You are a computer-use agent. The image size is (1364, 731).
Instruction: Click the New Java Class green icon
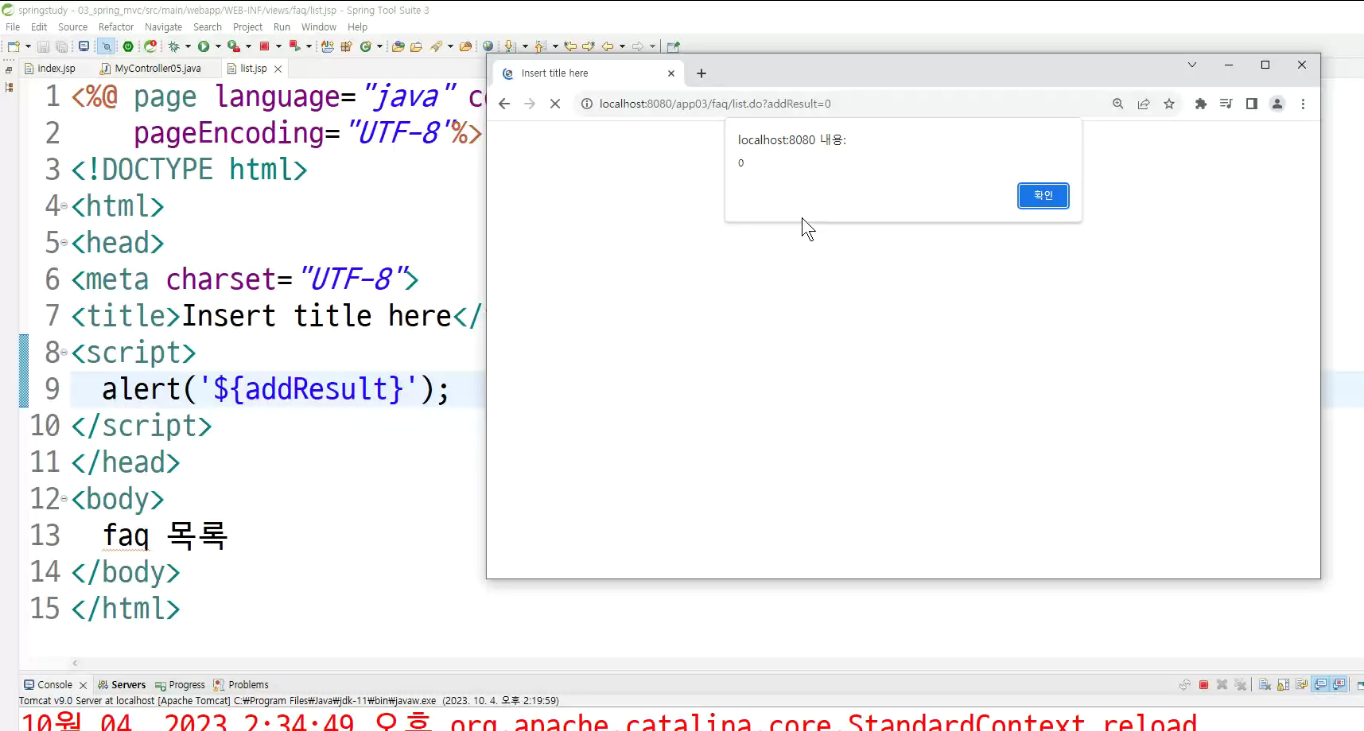click(365, 46)
